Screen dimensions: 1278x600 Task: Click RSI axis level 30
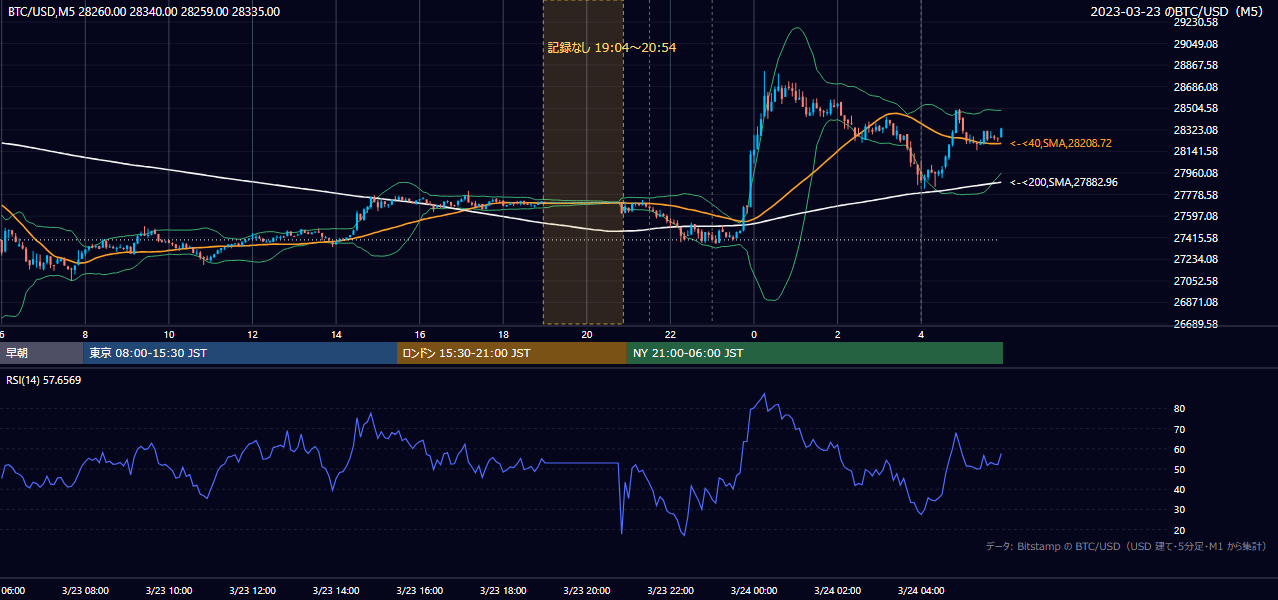[1179, 510]
